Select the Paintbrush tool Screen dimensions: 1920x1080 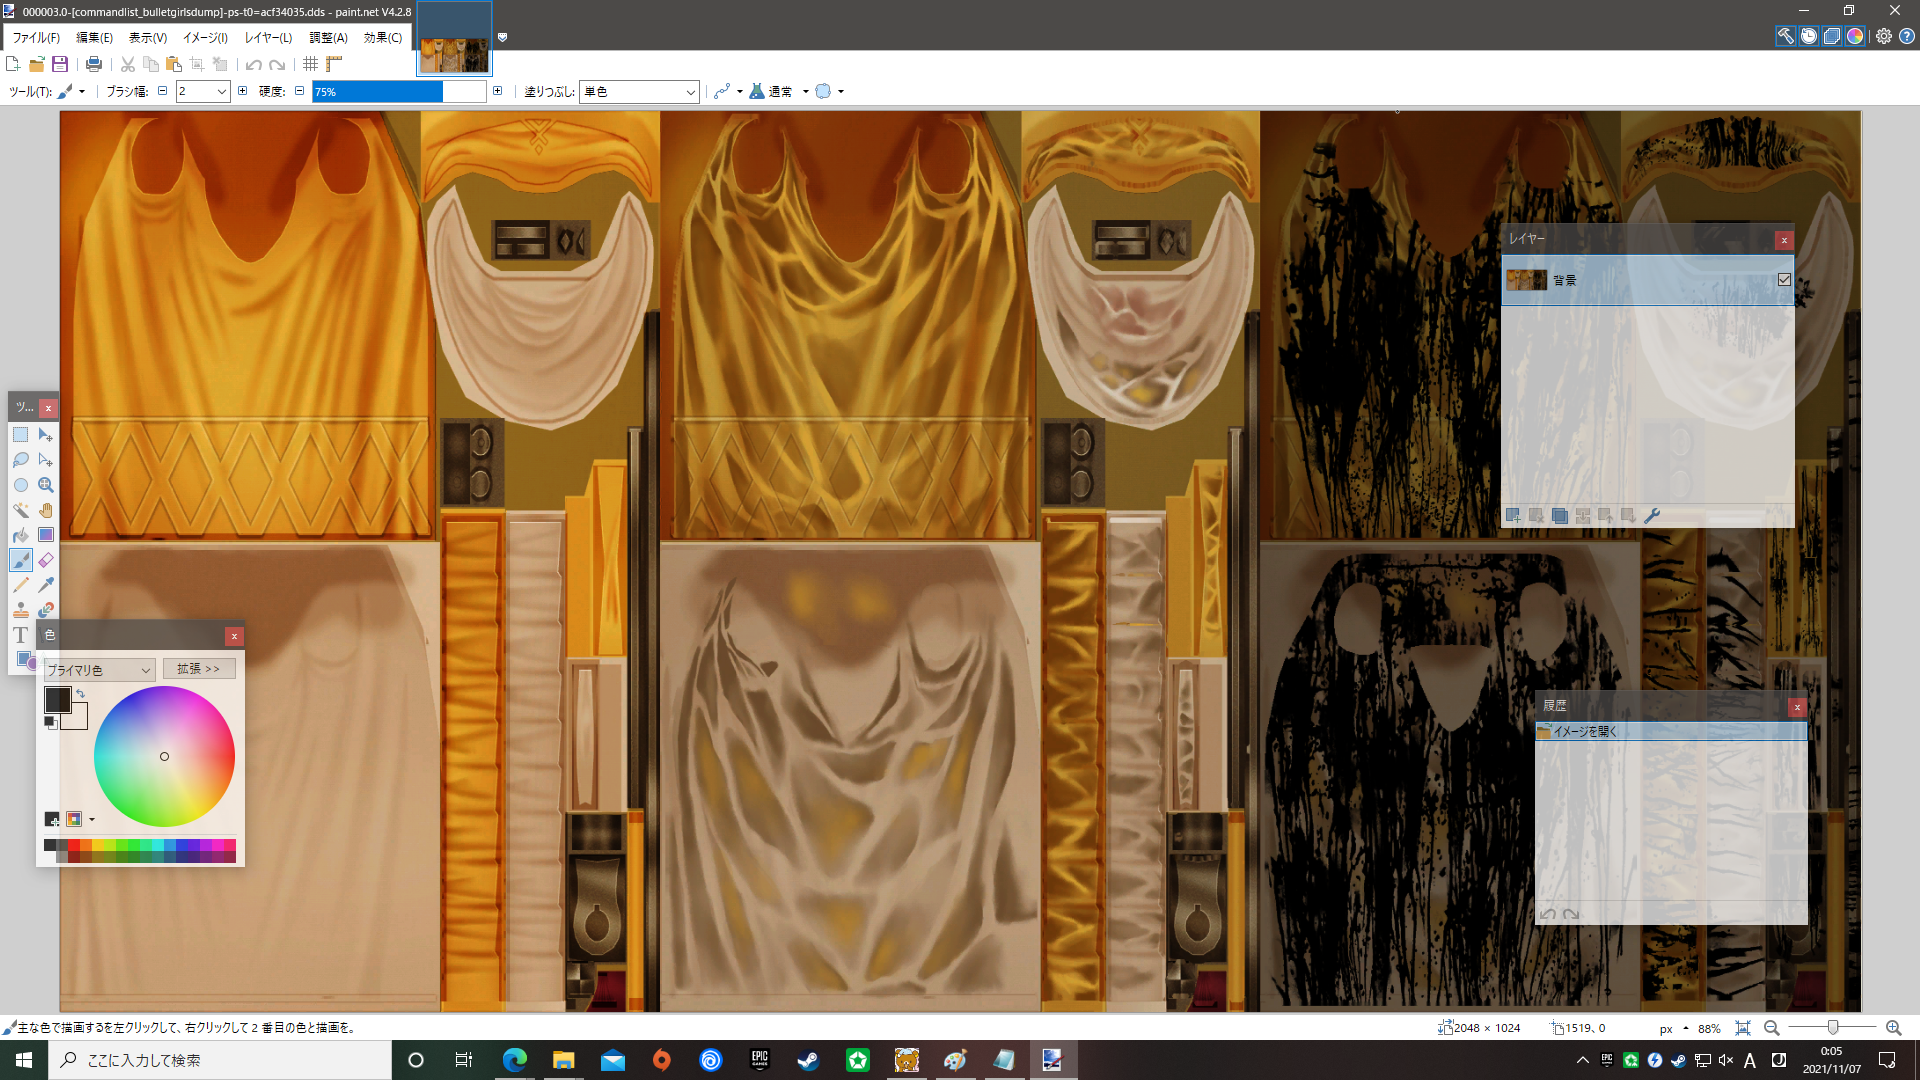20,560
